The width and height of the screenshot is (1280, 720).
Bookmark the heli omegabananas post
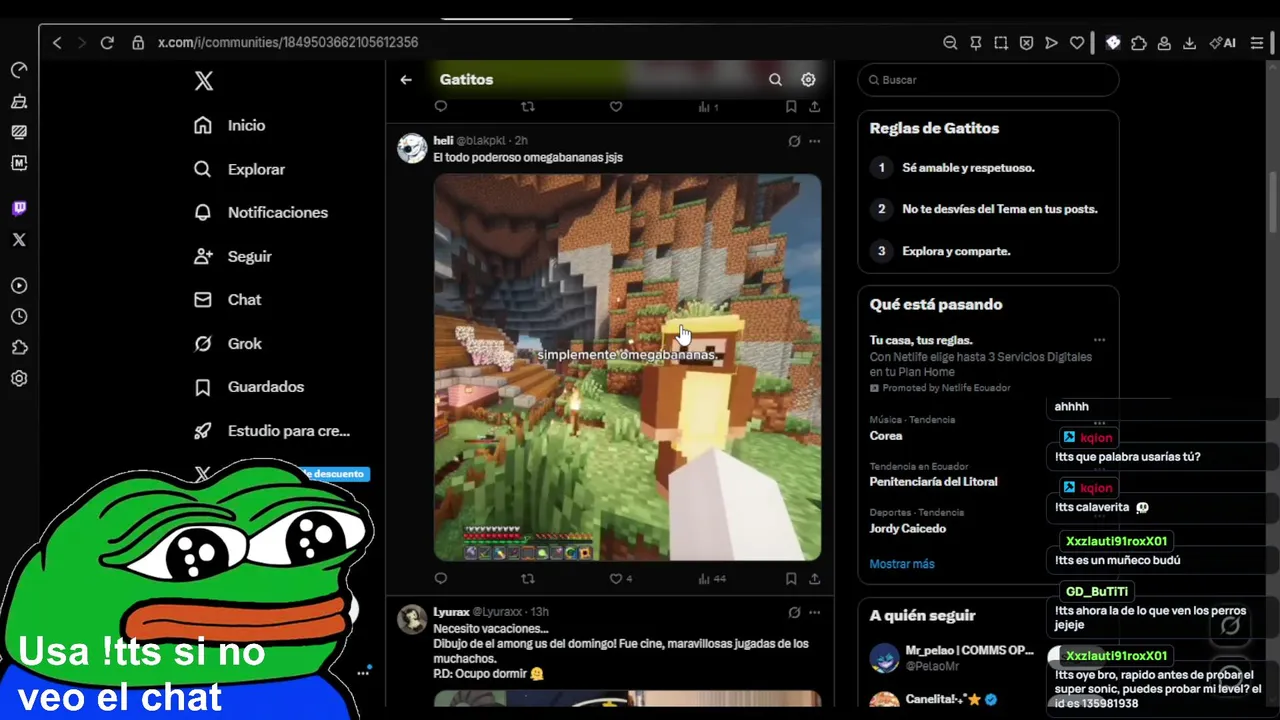click(x=791, y=578)
